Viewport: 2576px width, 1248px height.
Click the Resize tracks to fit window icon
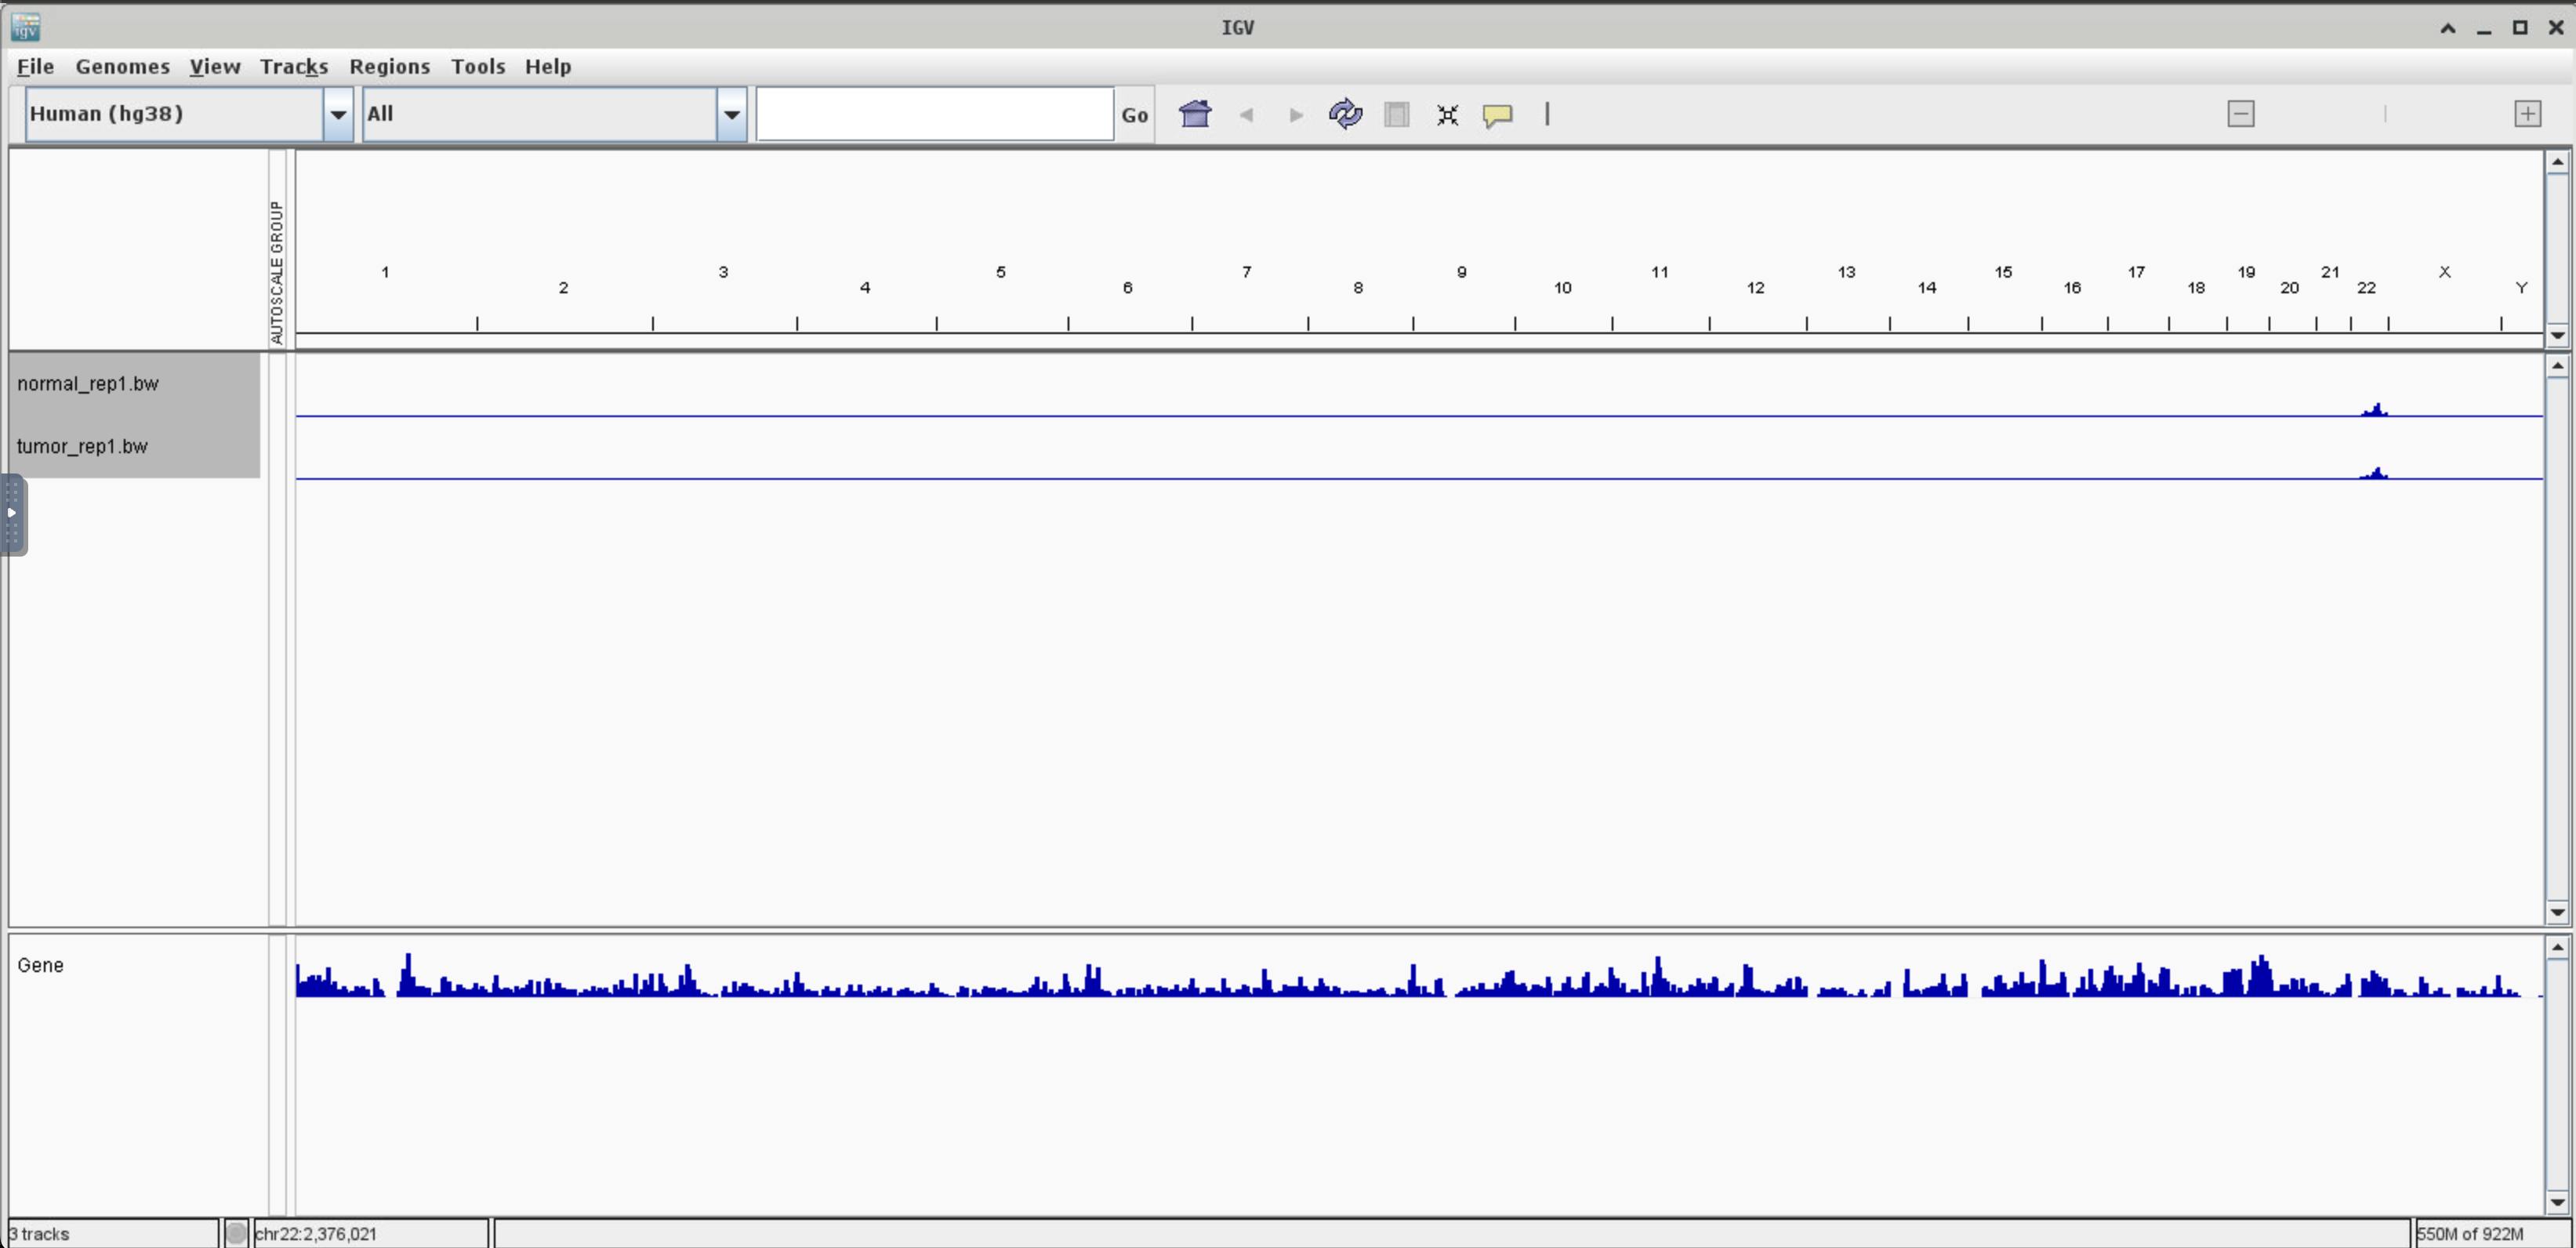(1447, 114)
